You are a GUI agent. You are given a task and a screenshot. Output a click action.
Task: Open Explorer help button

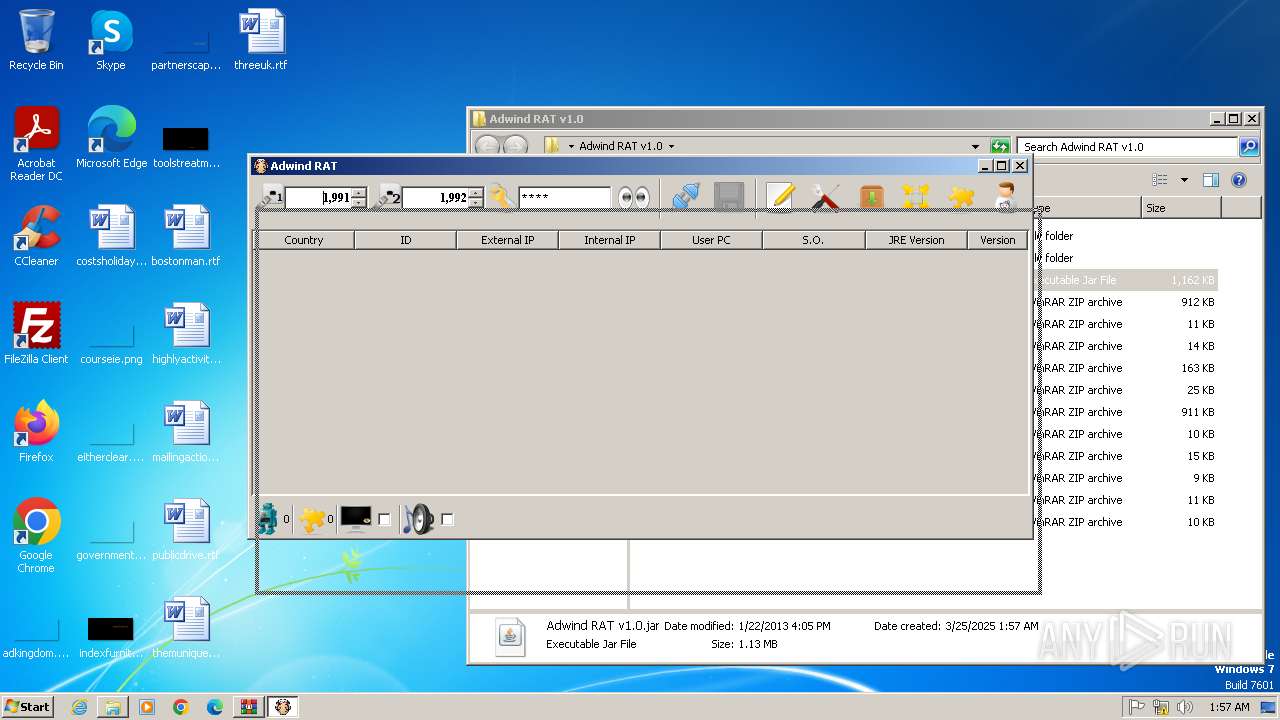click(x=1239, y=180)
